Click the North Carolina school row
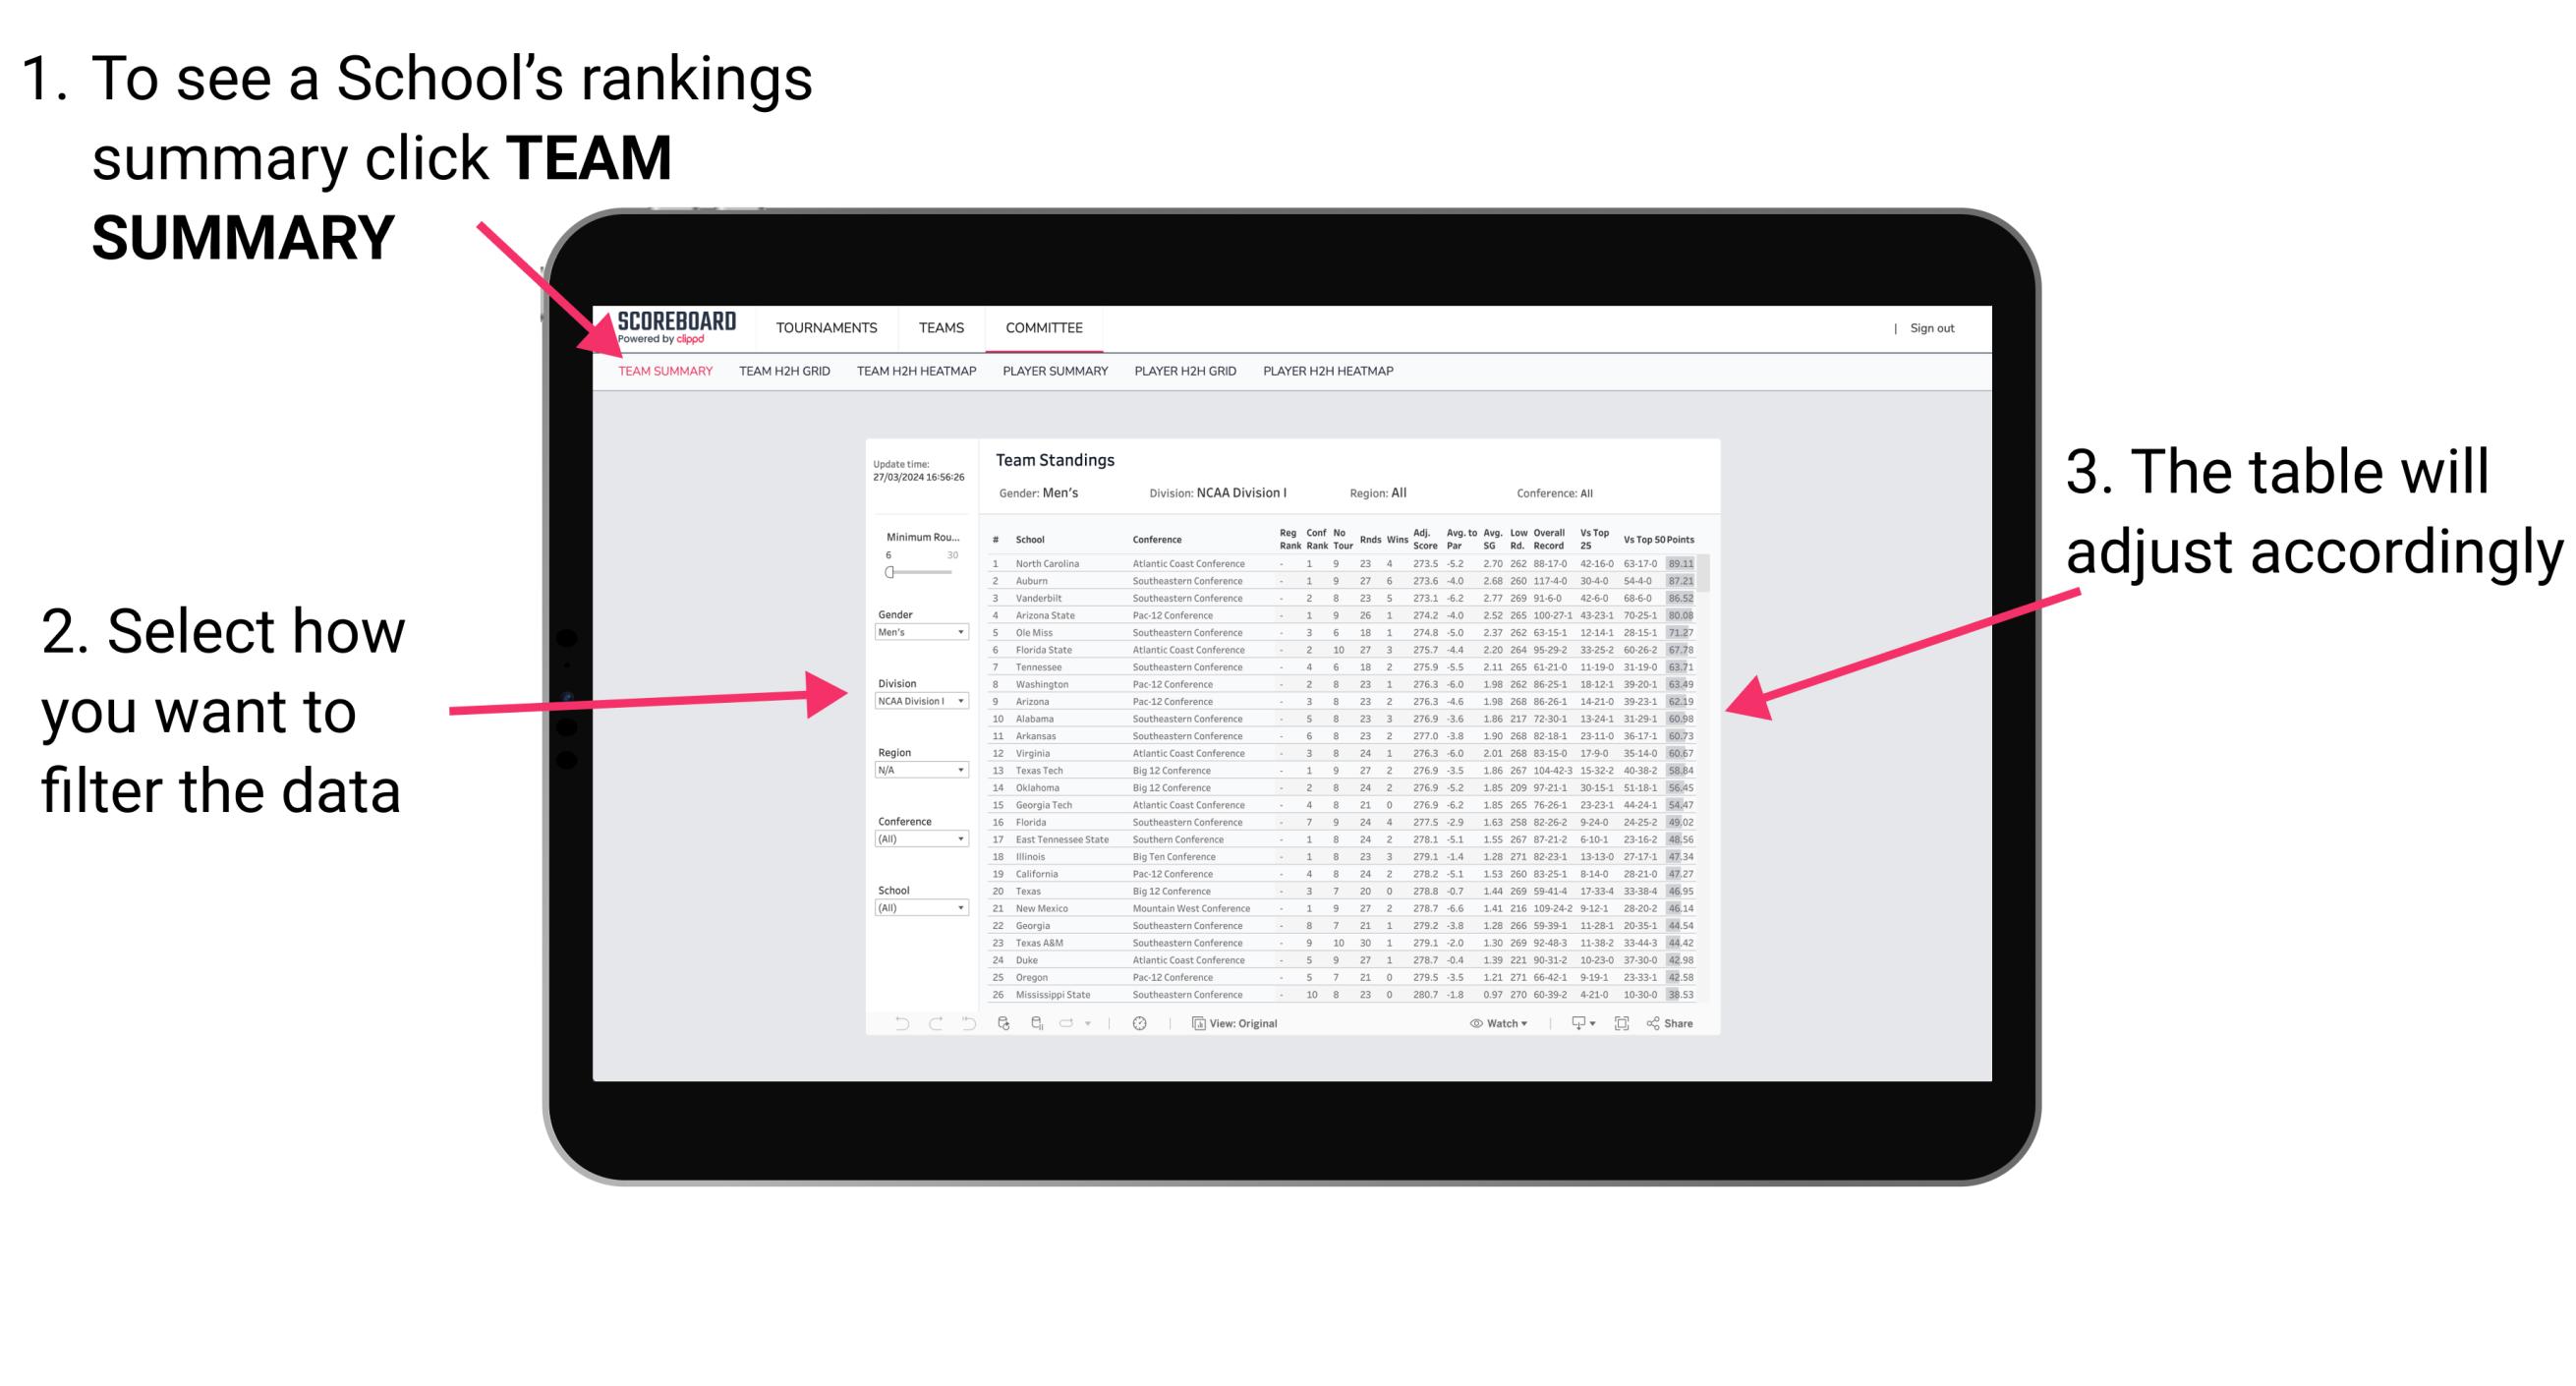Viewport: 2576px width, 1386px height. pos(1322,561)
